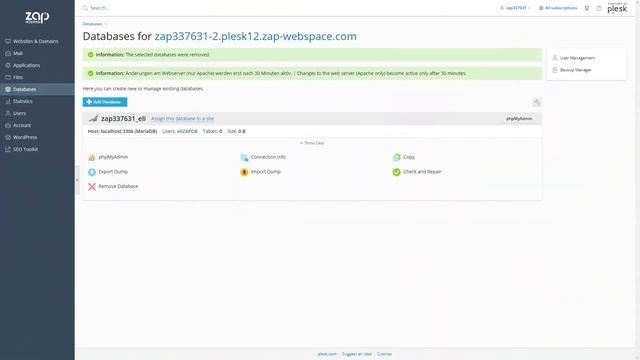Click the Check and Repair icon
The height and width of the screenshot is (360, 640).
coord(396,172)
